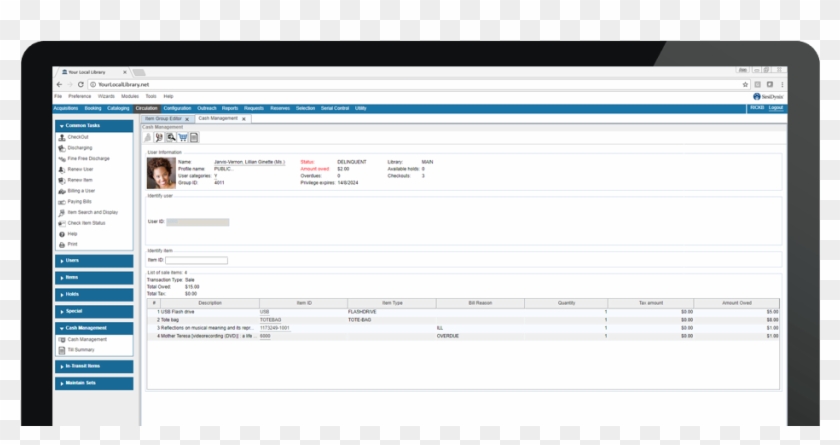Screen dimensions: 840x445
Task: Sort table by Amount Owed column header
Action: point(737,302)
